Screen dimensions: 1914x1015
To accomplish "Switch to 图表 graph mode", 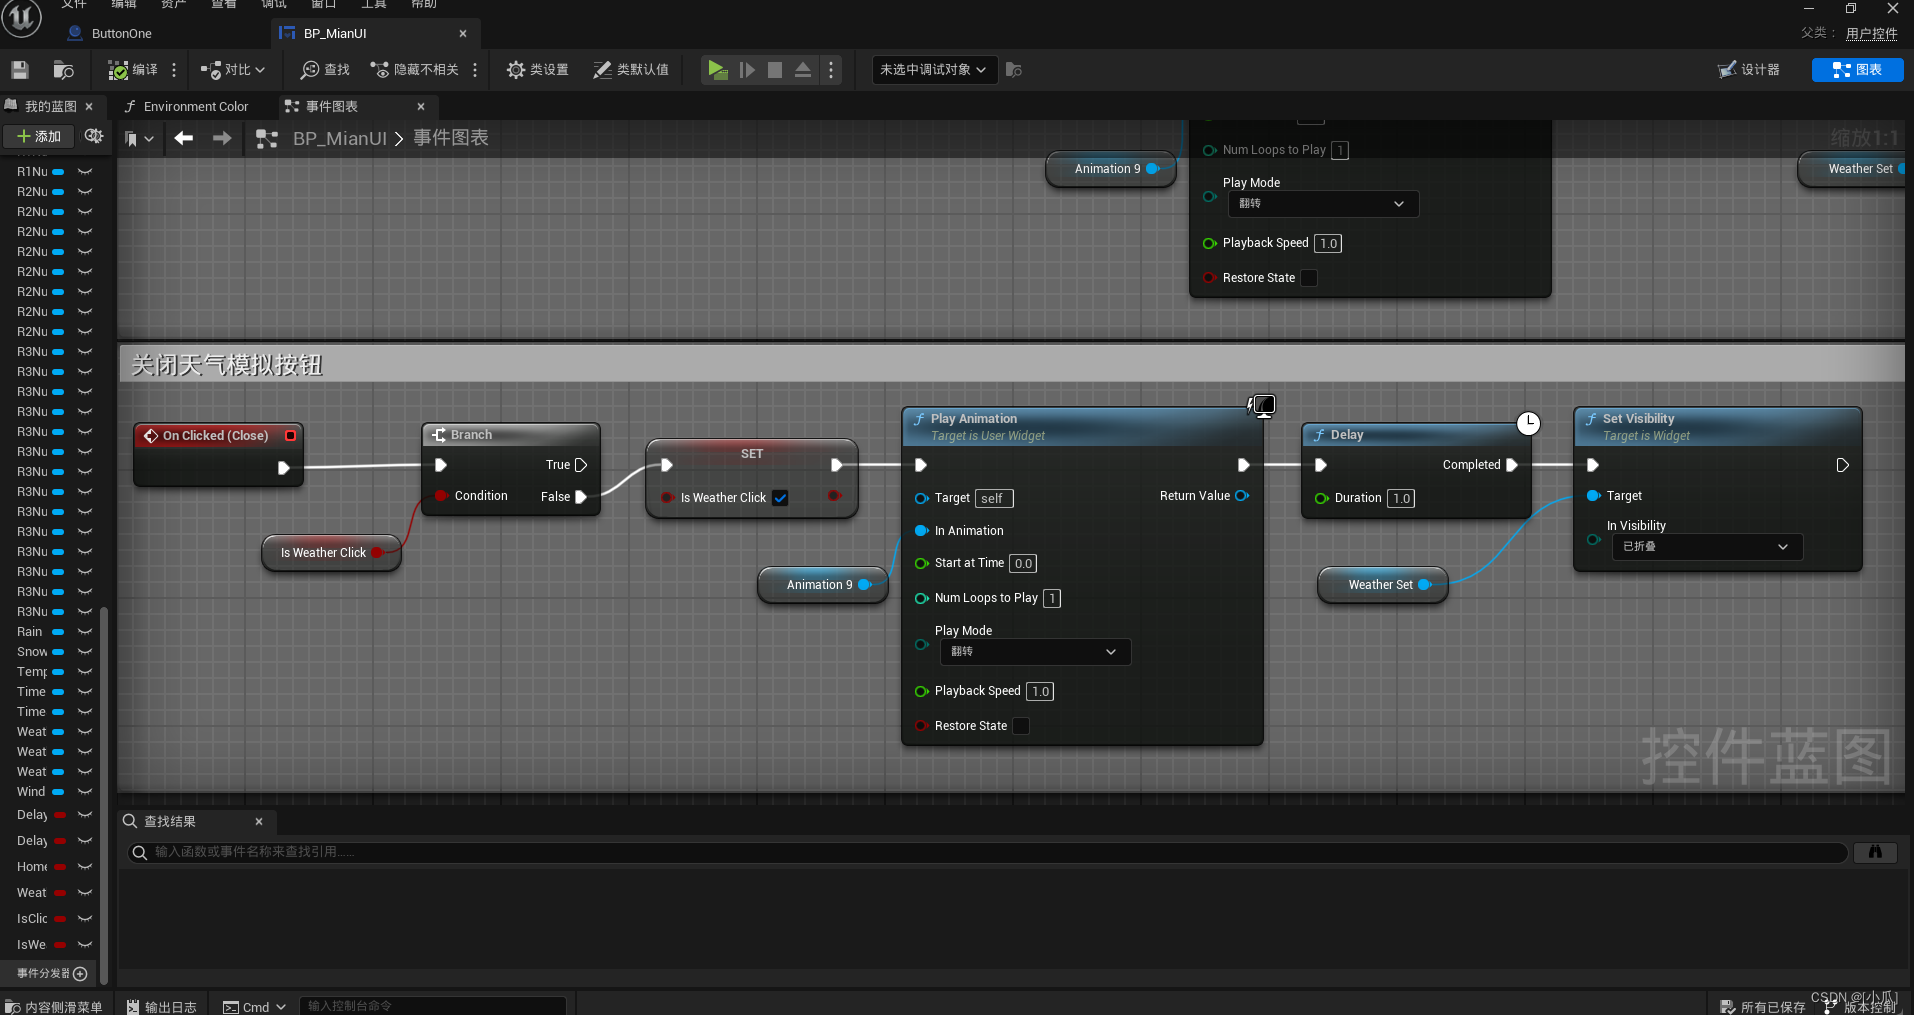I will (x=1857, y=70).
